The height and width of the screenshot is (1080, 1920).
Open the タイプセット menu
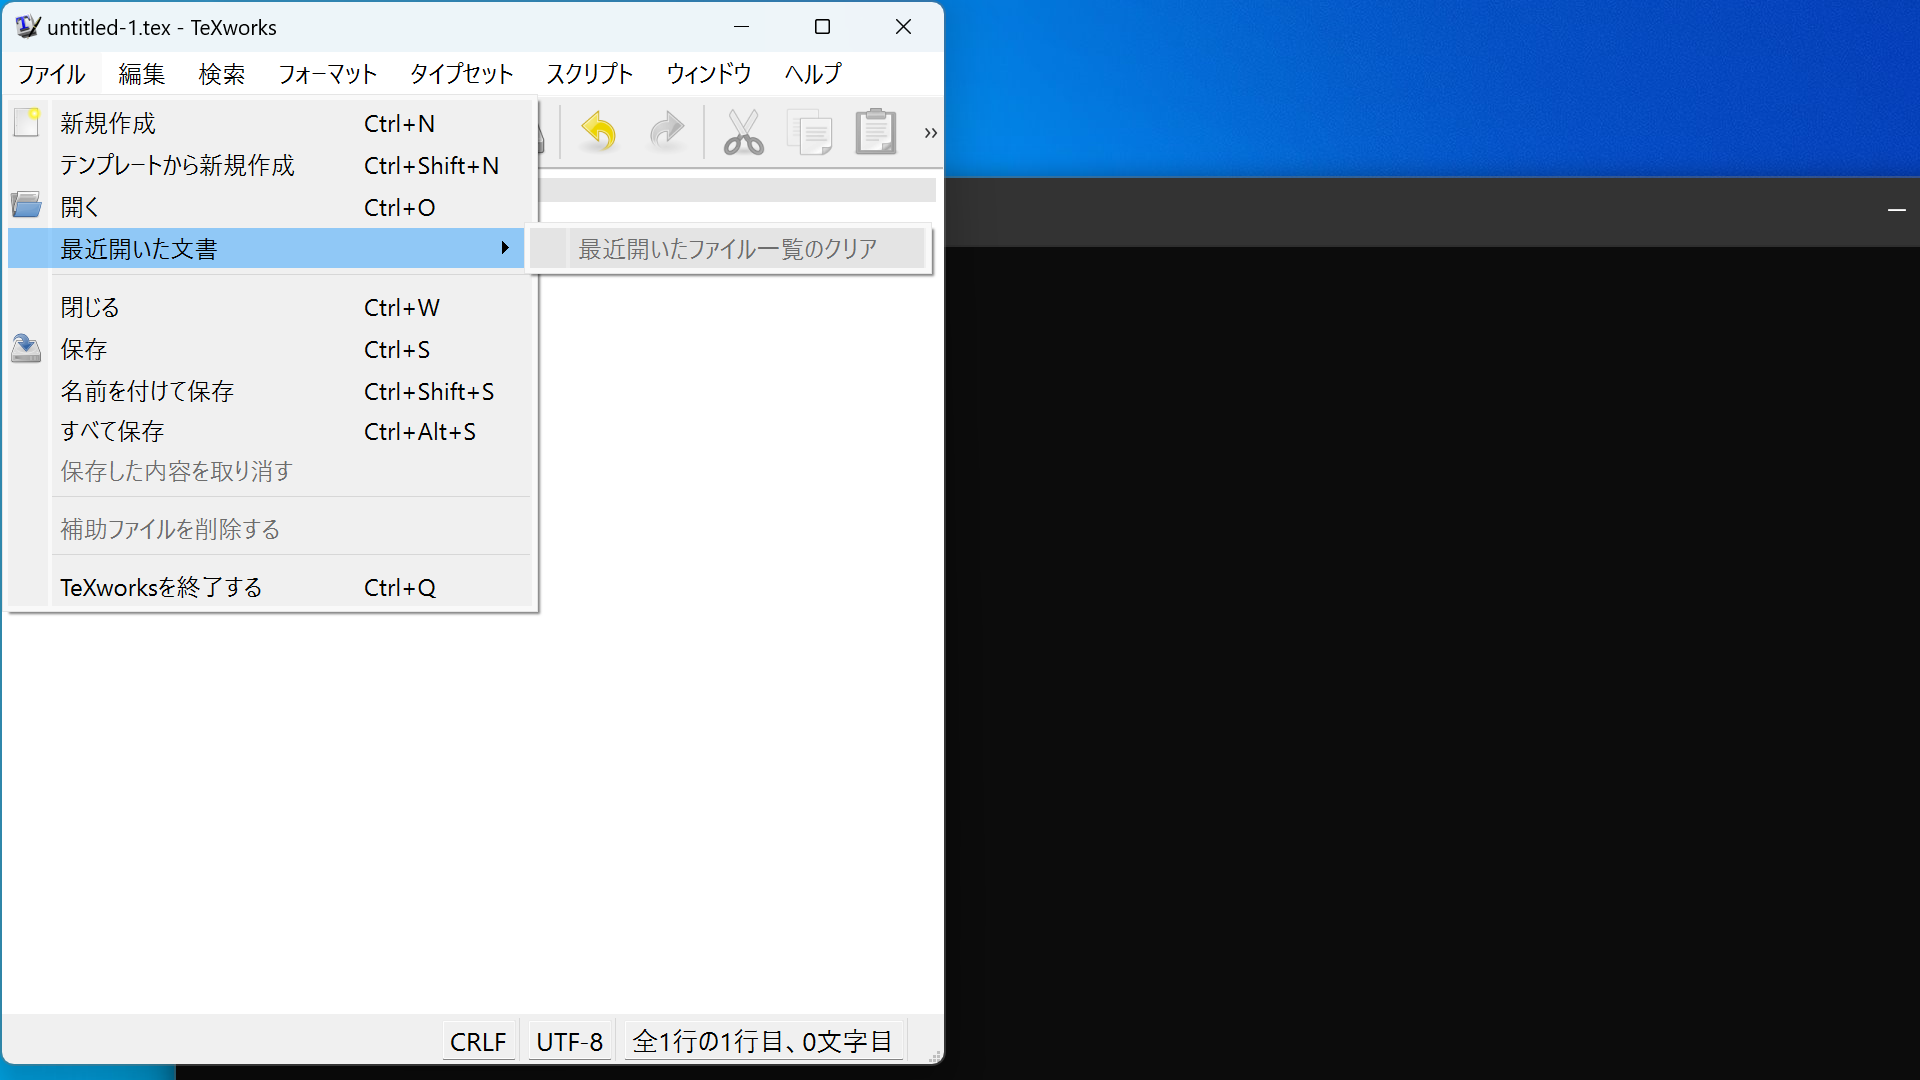pyautogui.click(x=461, y=74)
